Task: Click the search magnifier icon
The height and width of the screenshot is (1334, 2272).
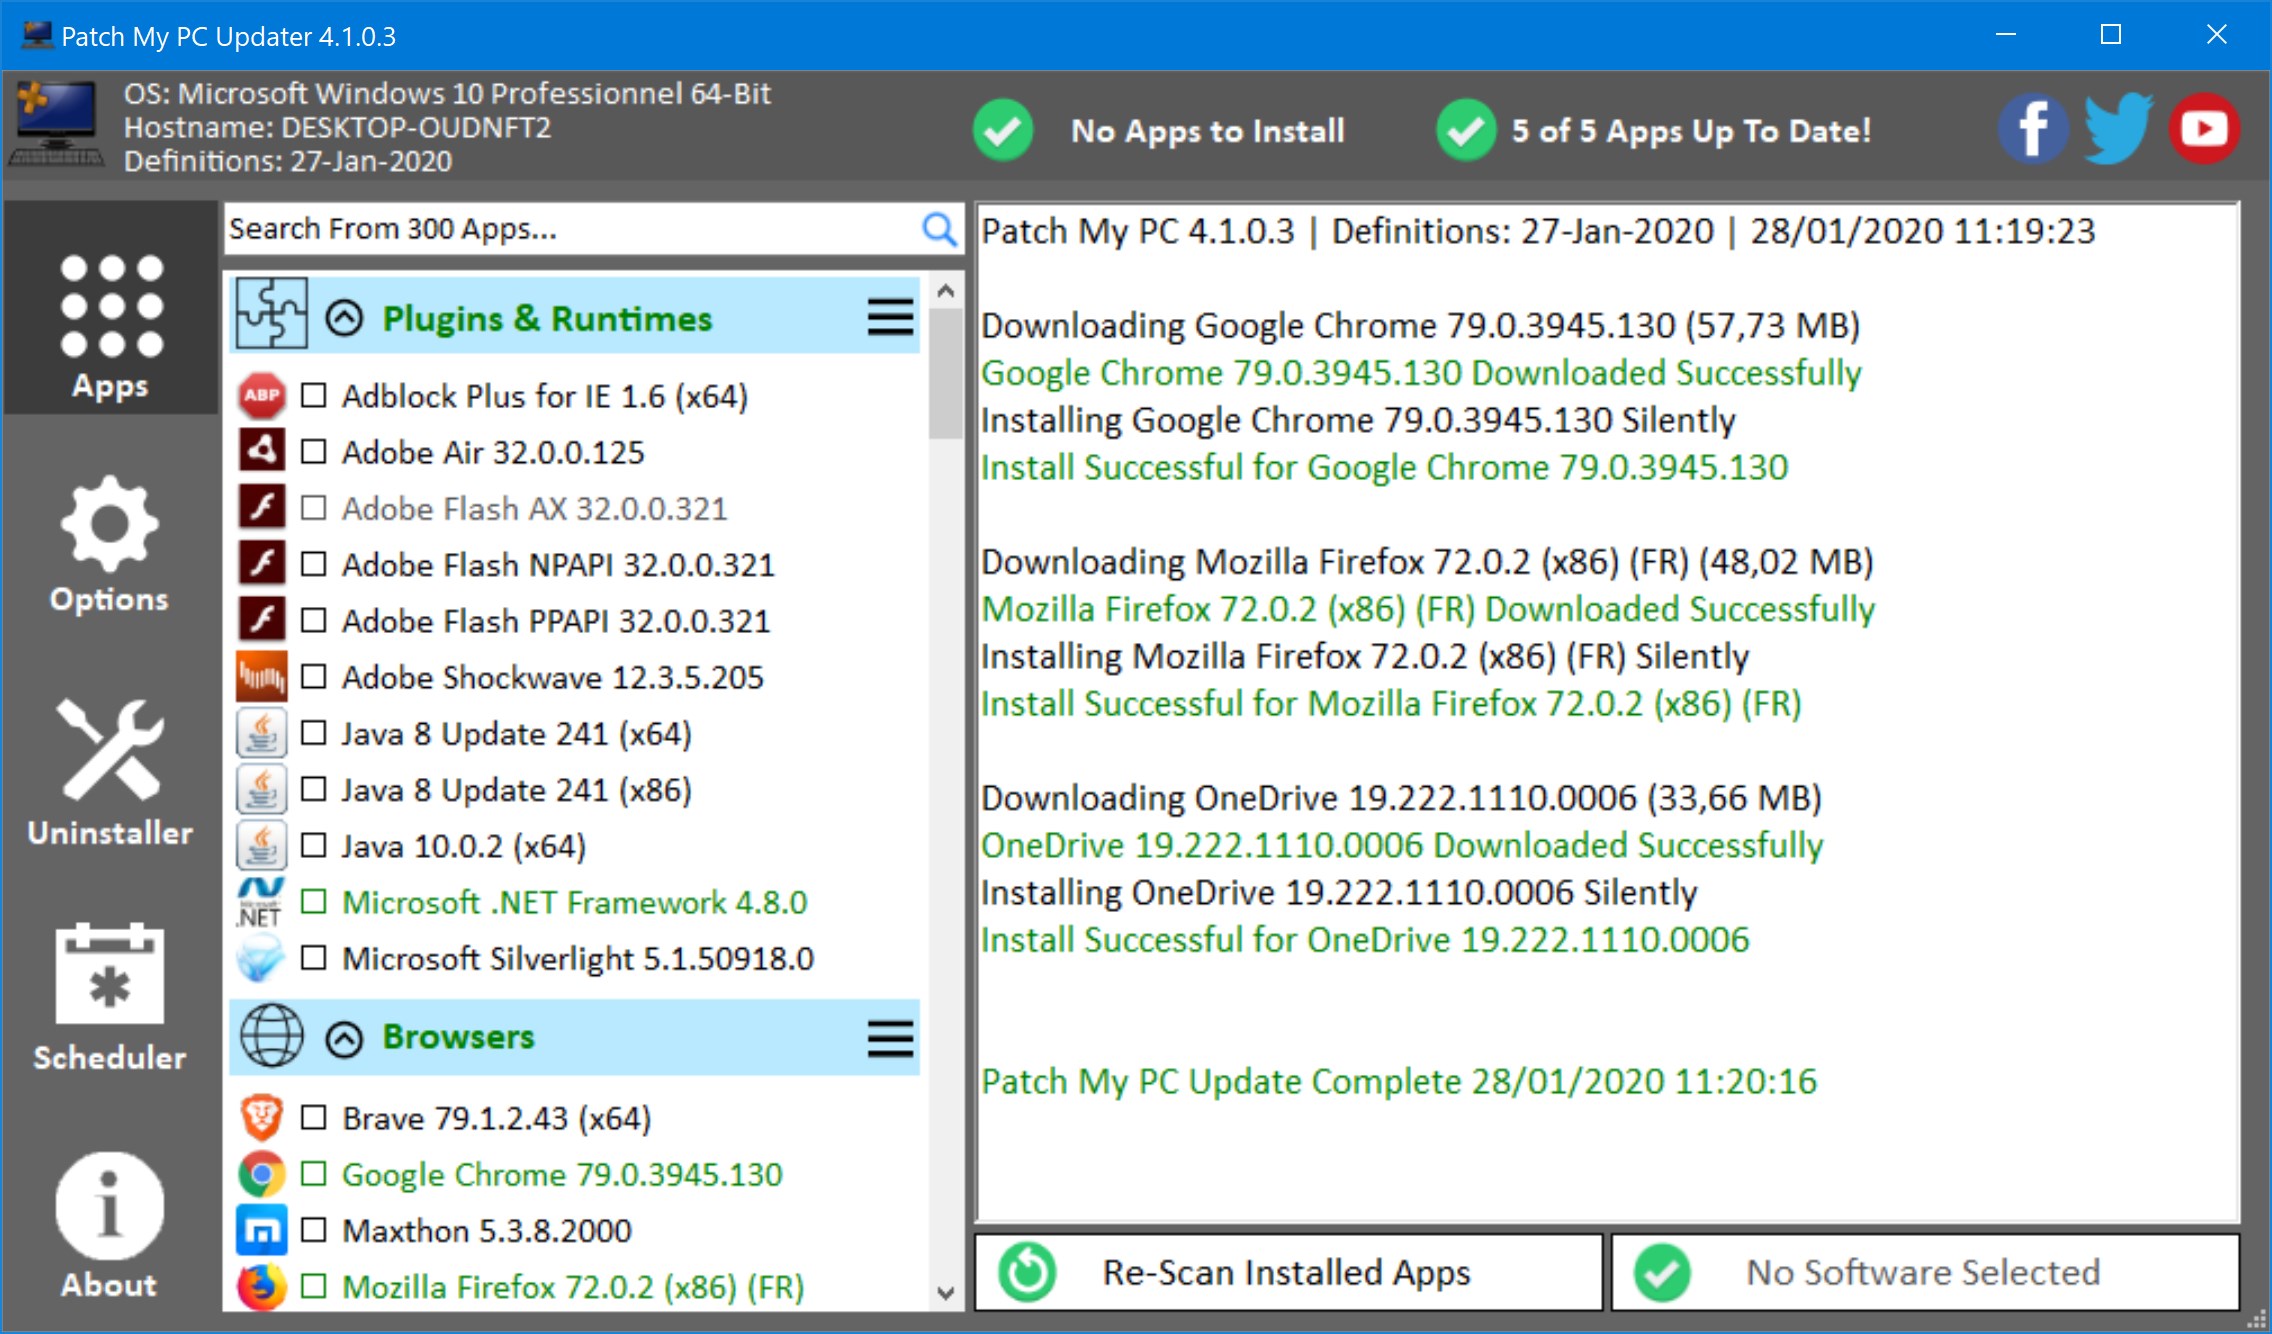Action: (939, 229)
